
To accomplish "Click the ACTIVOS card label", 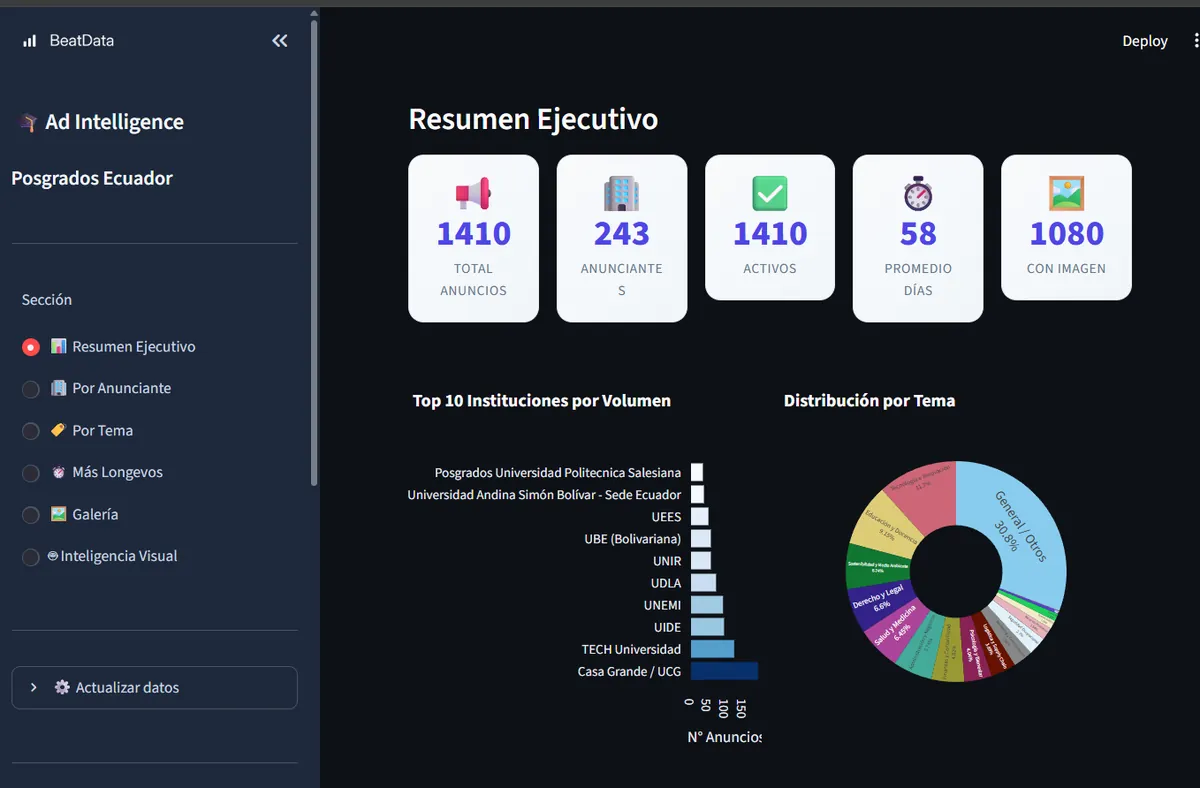I will click(770, 268).
